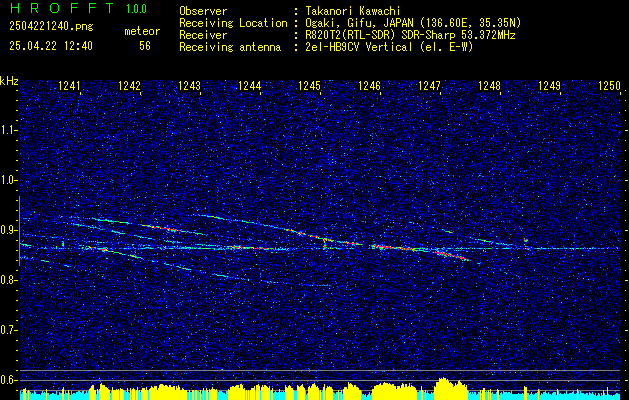Click the version number 1.0.0
The image size is (629, 400).
tap(136, 9)
